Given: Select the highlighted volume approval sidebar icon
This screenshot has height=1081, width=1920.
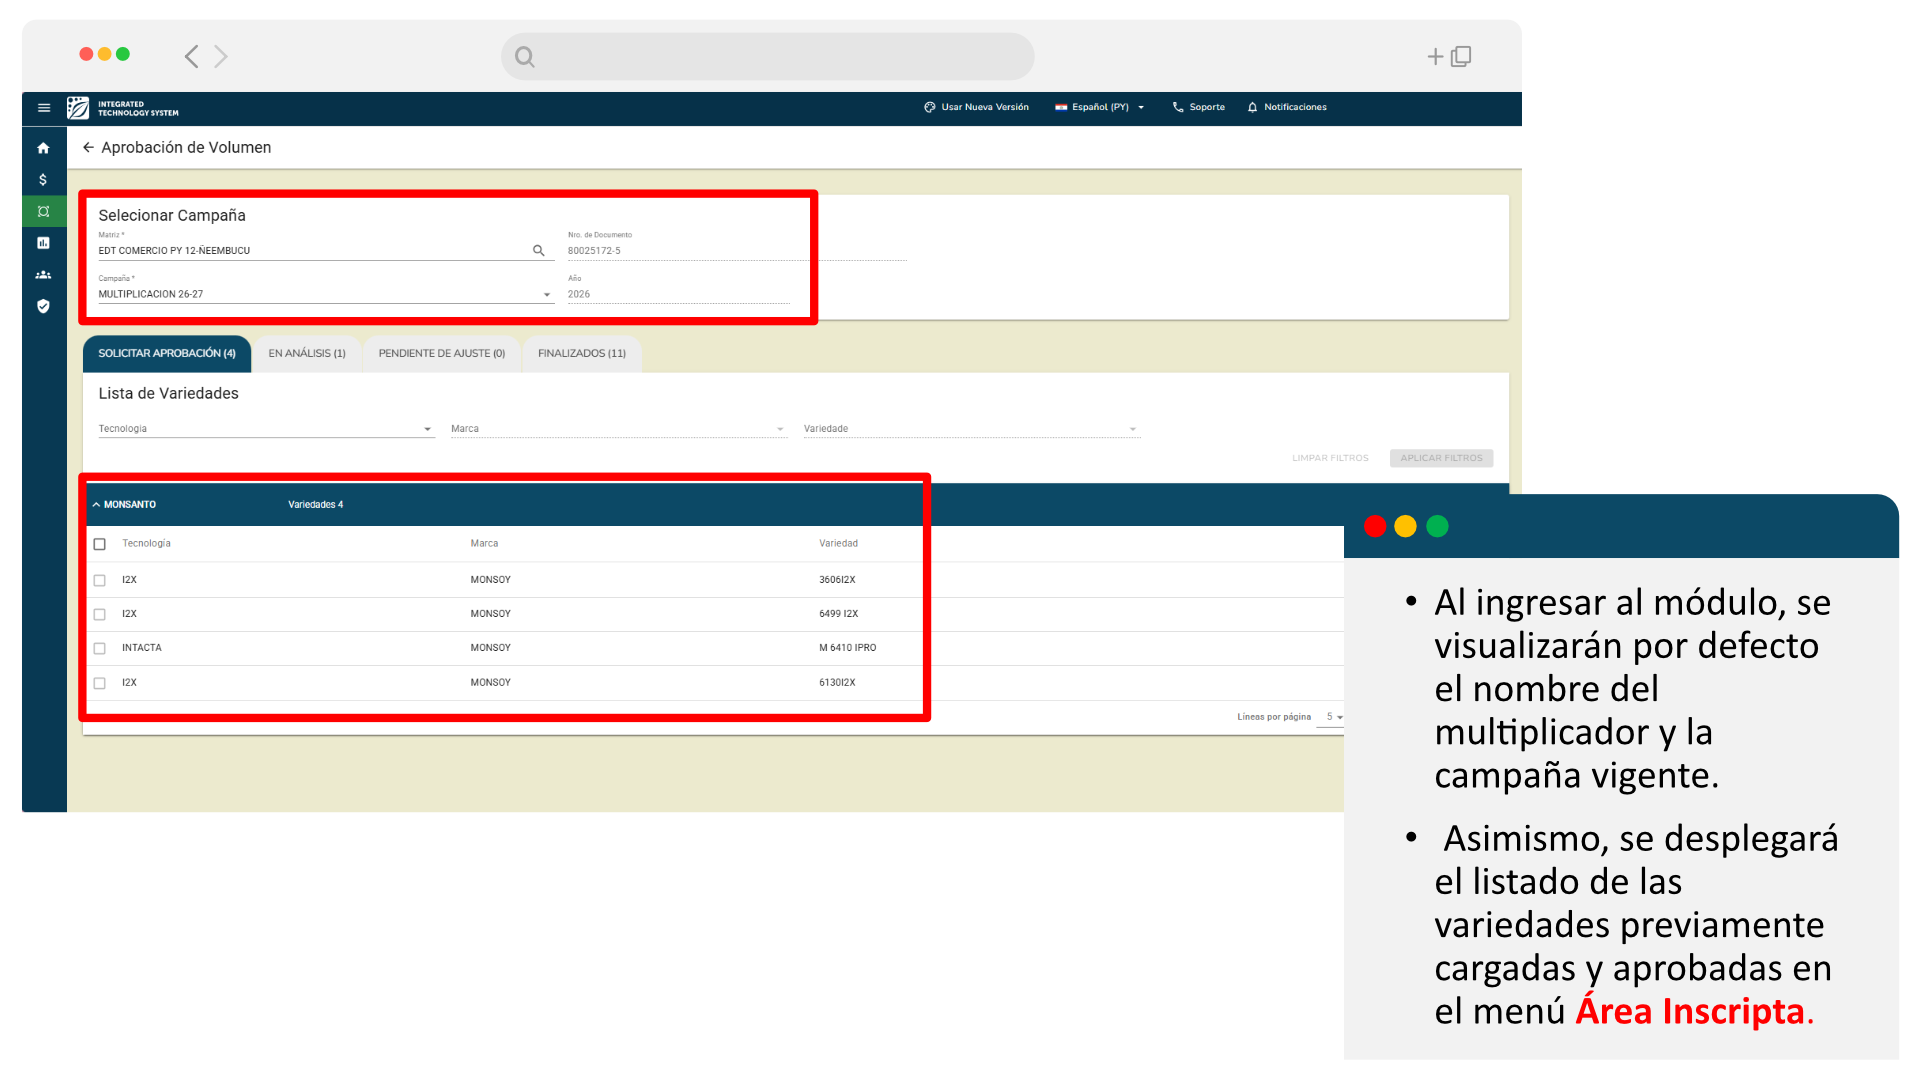Looking at the screenshot, I should (43, 211).
